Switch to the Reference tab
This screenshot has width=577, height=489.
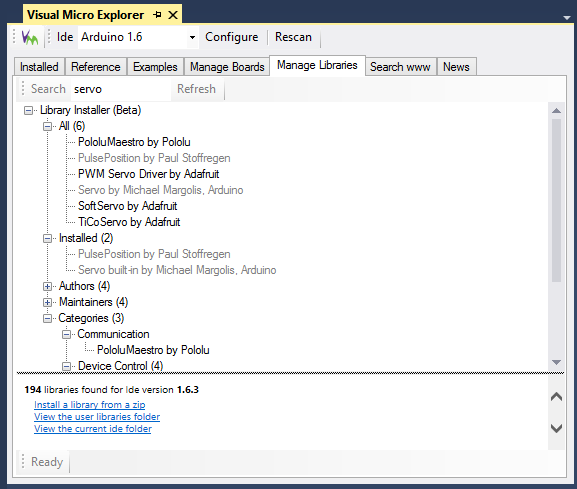96,67
